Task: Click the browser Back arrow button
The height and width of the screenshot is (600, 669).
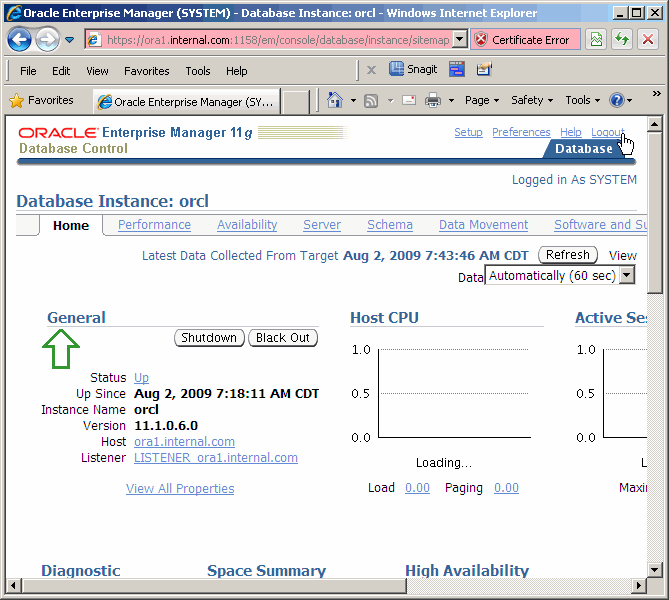Action: pyautogui.click(x=19, y=40)
